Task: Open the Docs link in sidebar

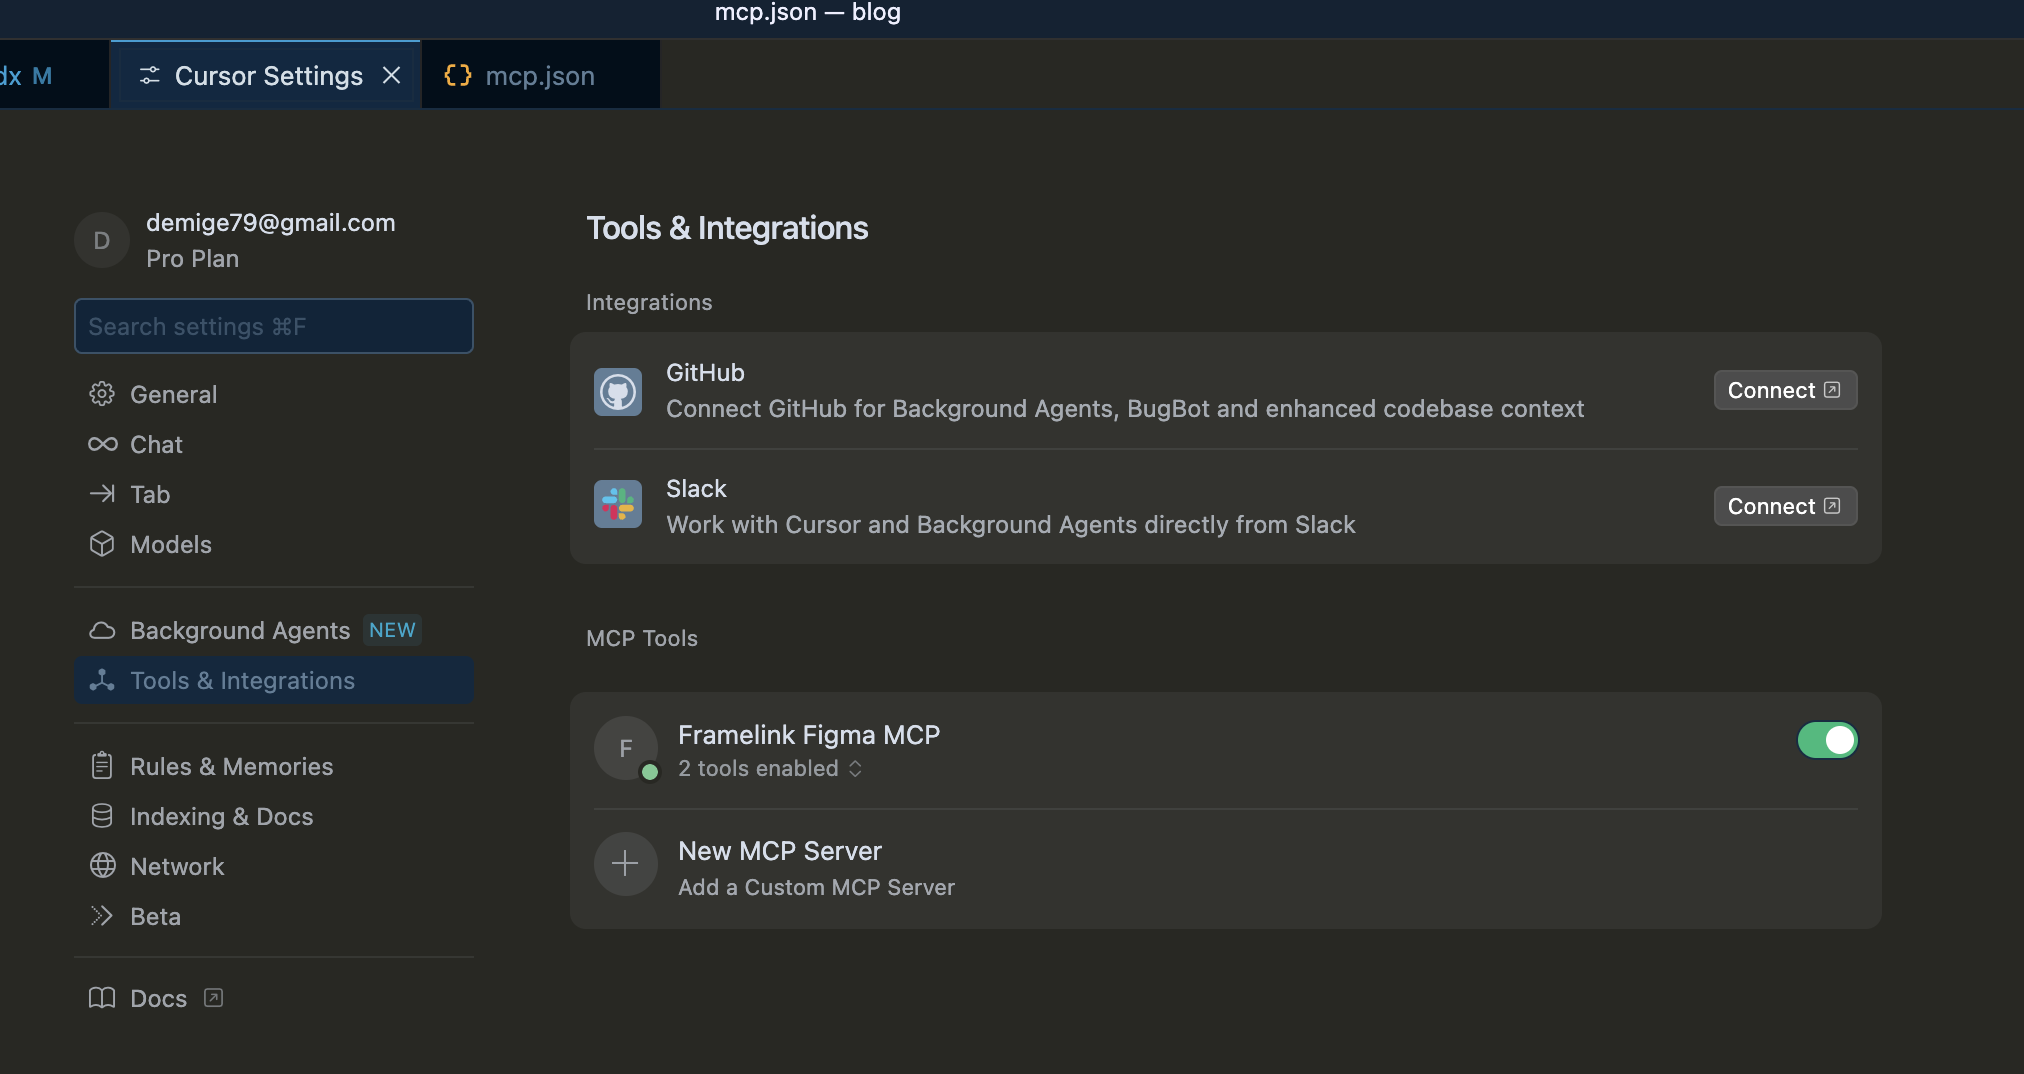Action: [x=273, y=998]
